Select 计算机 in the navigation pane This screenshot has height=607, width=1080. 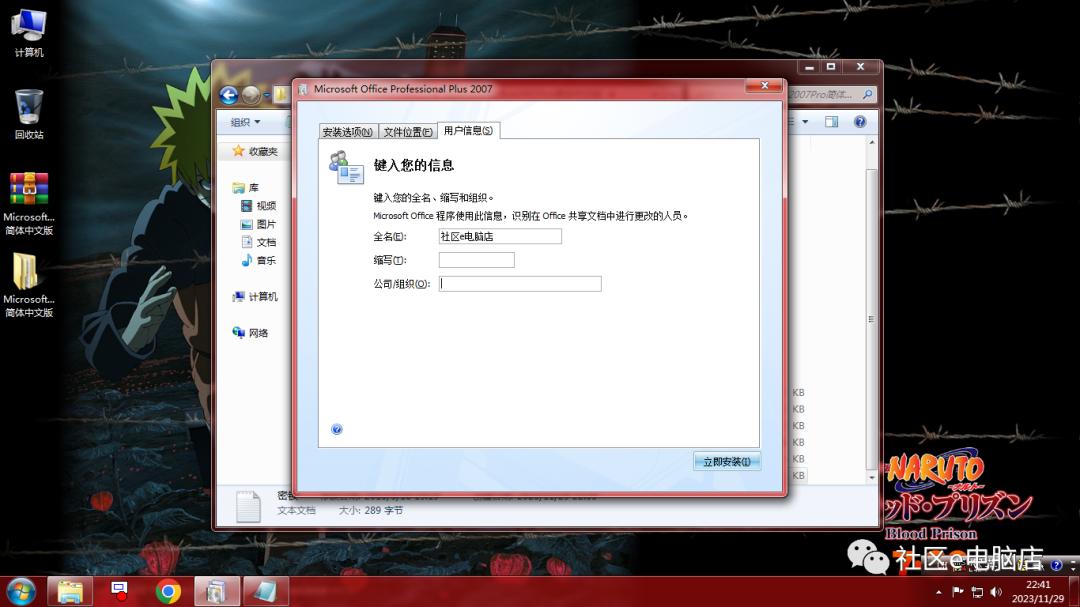pos(256,296)
